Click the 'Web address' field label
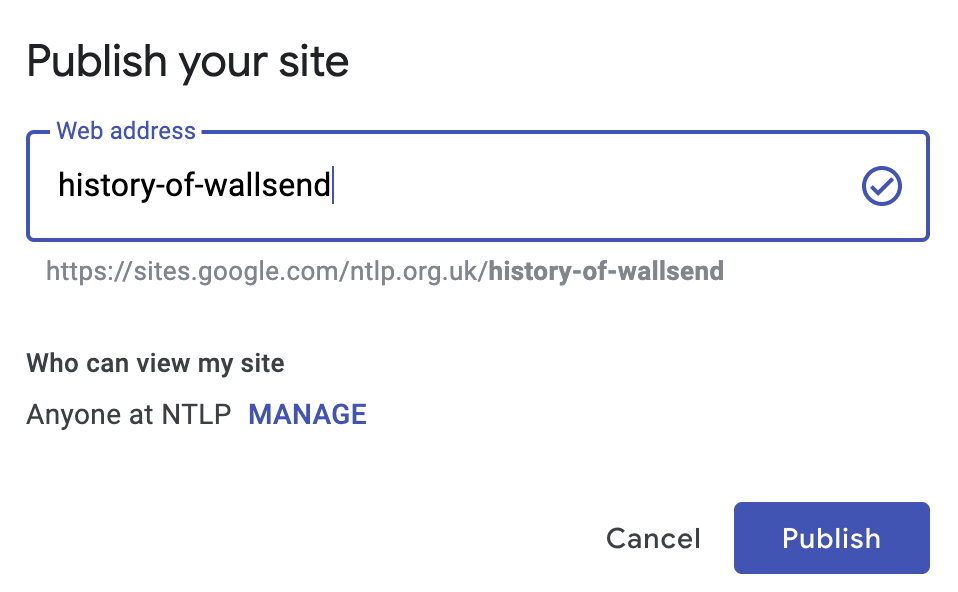 point(126,131)
